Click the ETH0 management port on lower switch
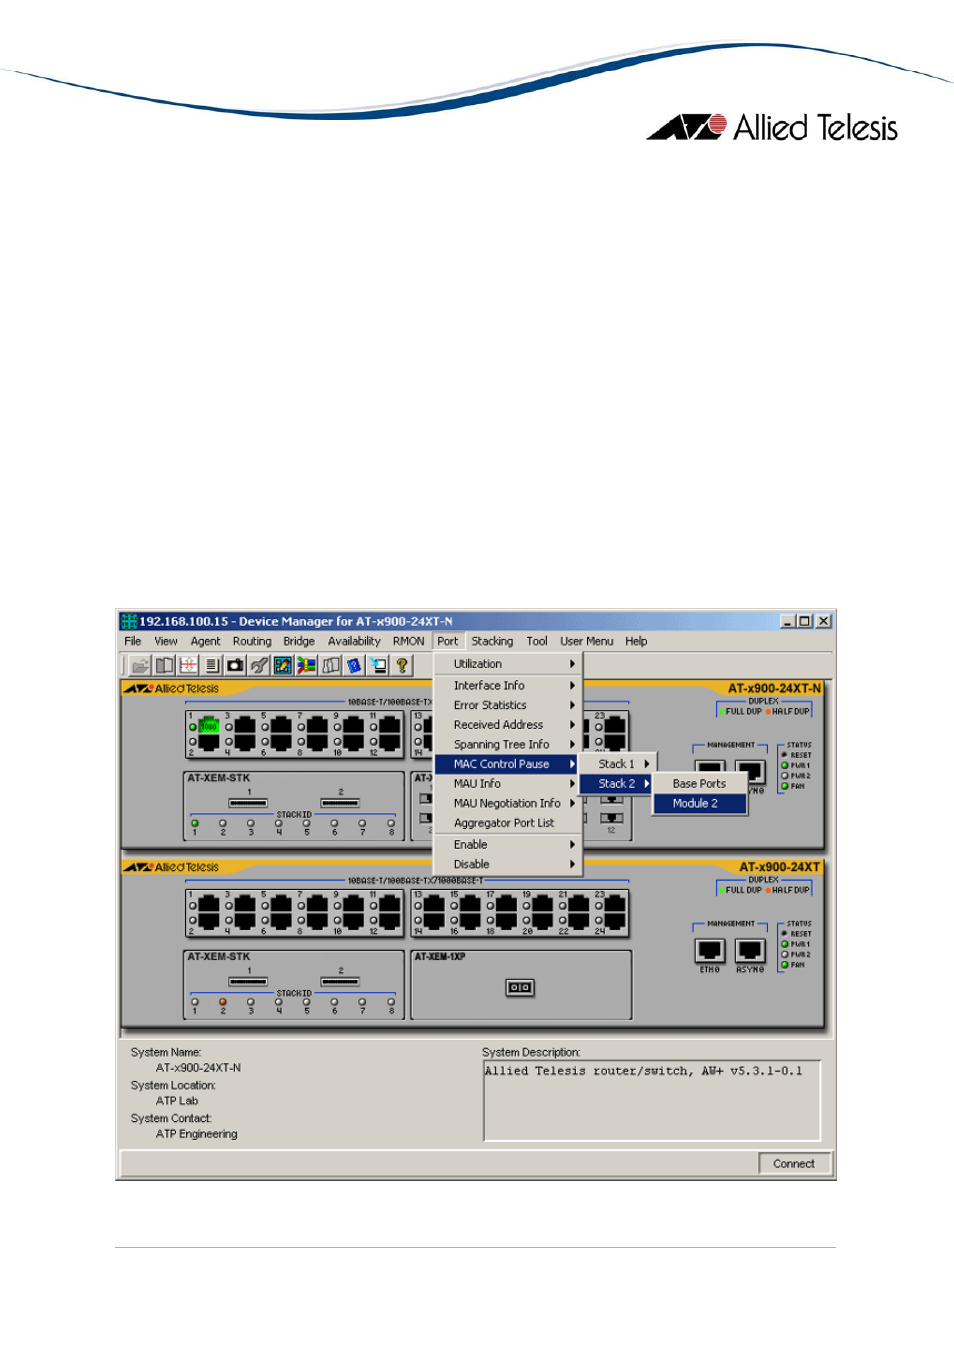954x1350 pixels. 710,950
